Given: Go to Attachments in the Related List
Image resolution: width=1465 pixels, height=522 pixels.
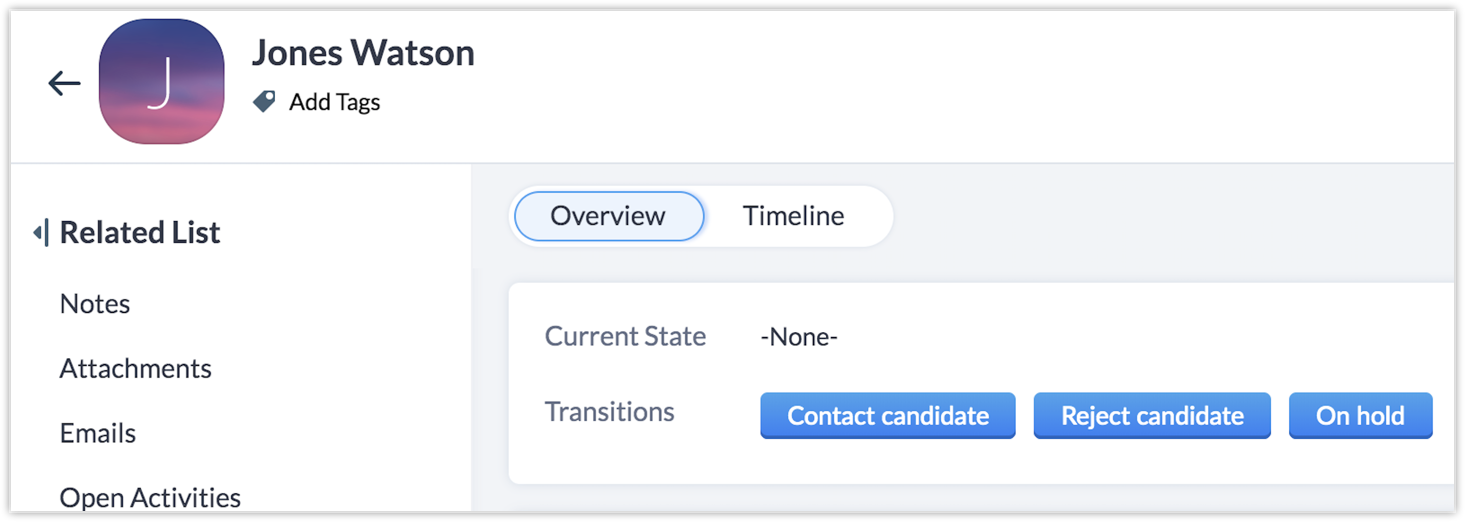Looking at the screenshot, I should coord(135,369).
